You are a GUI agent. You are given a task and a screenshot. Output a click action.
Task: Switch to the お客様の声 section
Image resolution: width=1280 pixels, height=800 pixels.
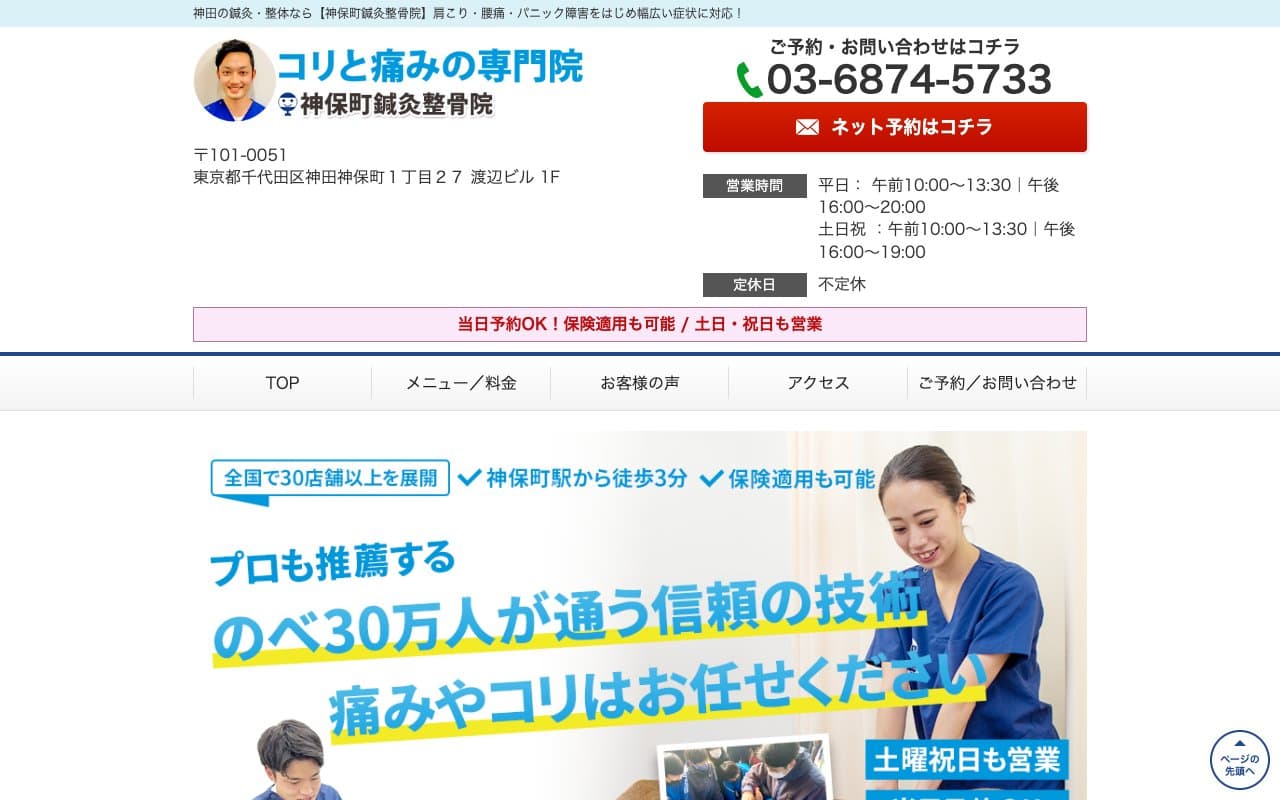[639, 382]
